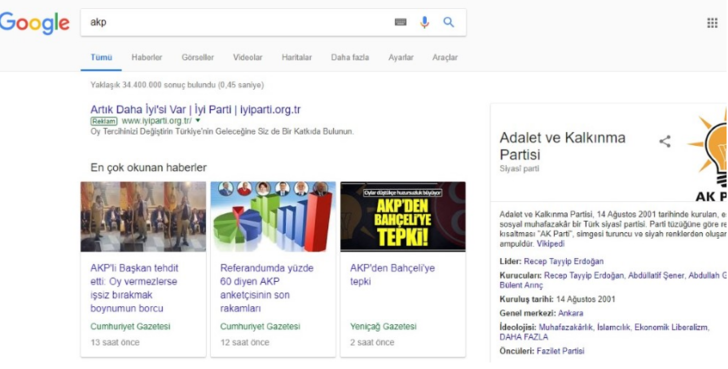Expand ideologies with DAHA FAZLA
This screenshot has width=728, height=369.
point(524,337)
